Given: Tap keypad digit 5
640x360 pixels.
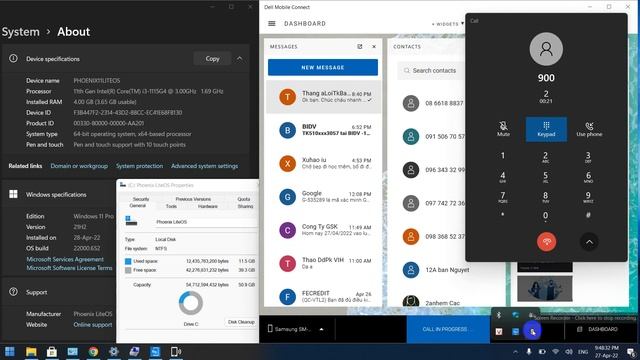Looking at the screenshot, I should click(x=546, y=176).
